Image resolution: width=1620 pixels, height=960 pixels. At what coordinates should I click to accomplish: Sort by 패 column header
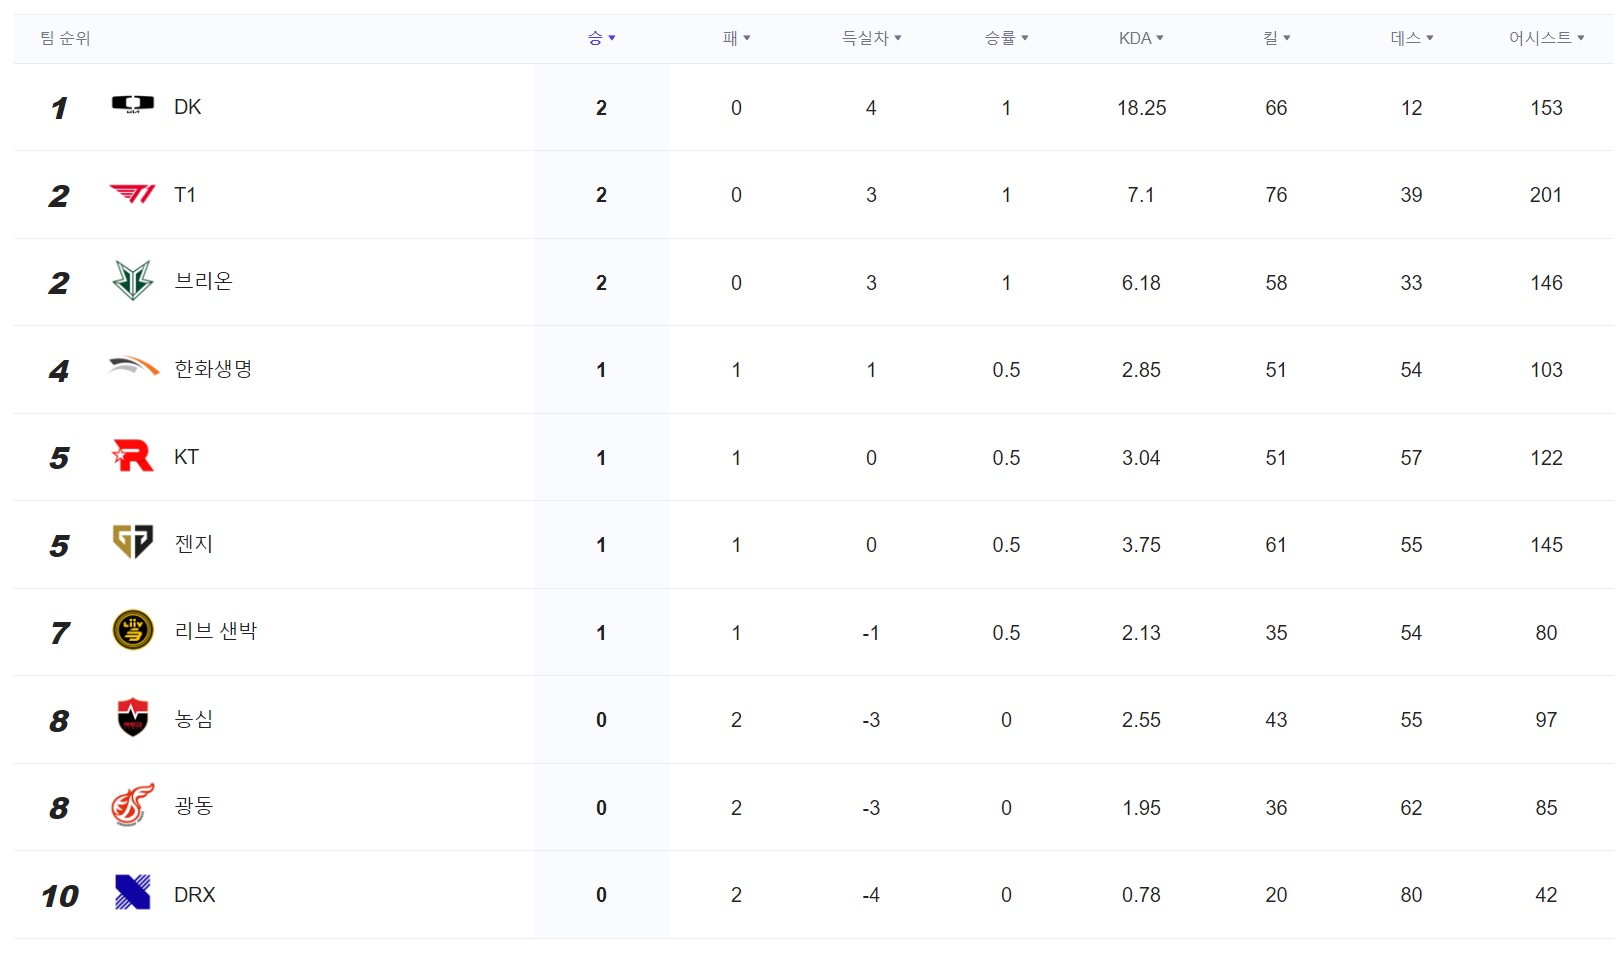[x=736, y=38]
